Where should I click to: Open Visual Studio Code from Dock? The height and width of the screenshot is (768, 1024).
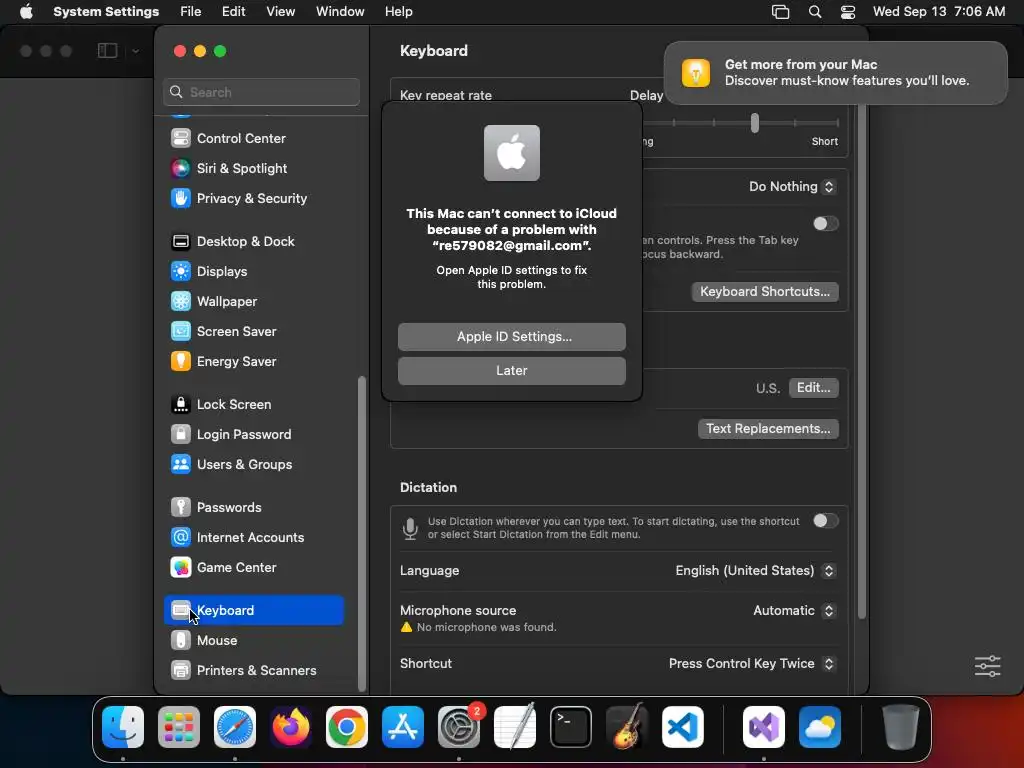683,727
